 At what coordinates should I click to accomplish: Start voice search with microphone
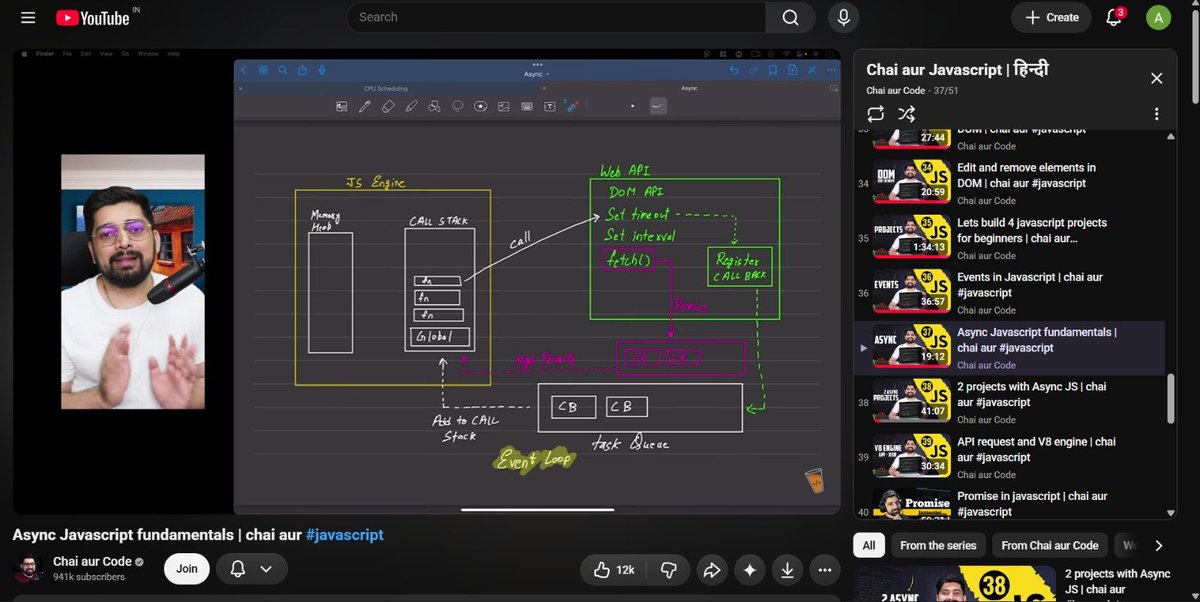click(x=844, y=17)
